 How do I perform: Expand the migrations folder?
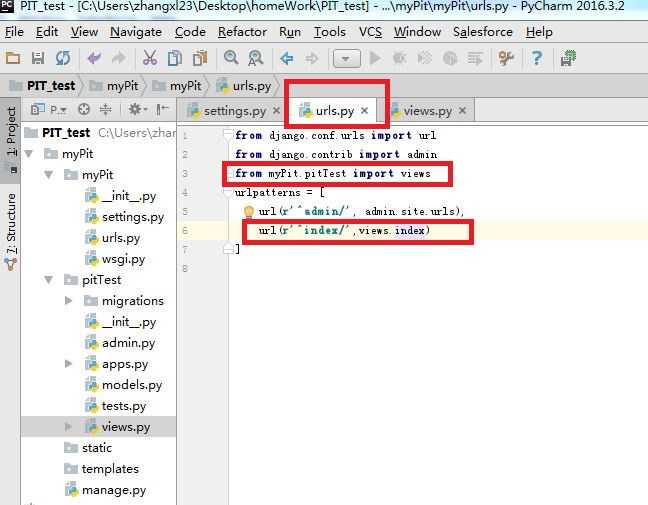[69, 301]
